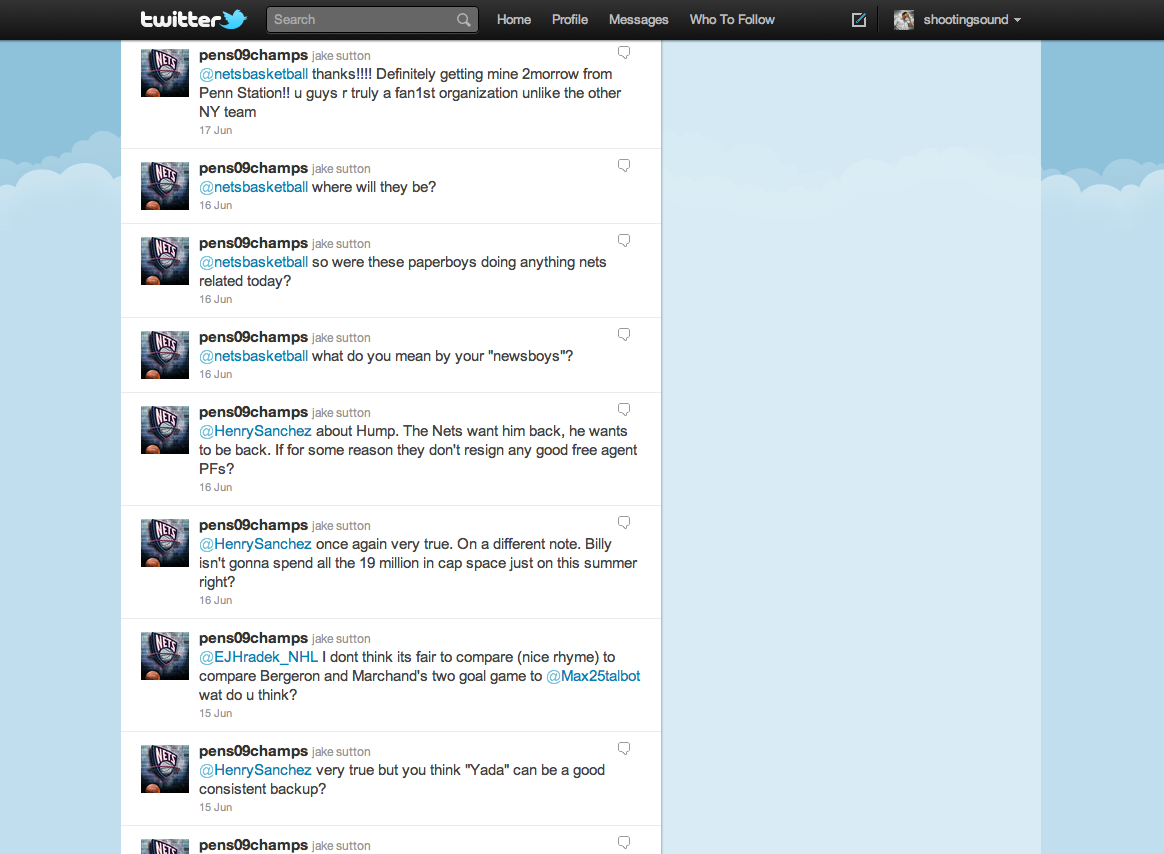Click '17 Jun' timestamp on 'thanks!!!!' tweet
The width and height of the screenshot is (1164, 854).
(x=215, y=130)
